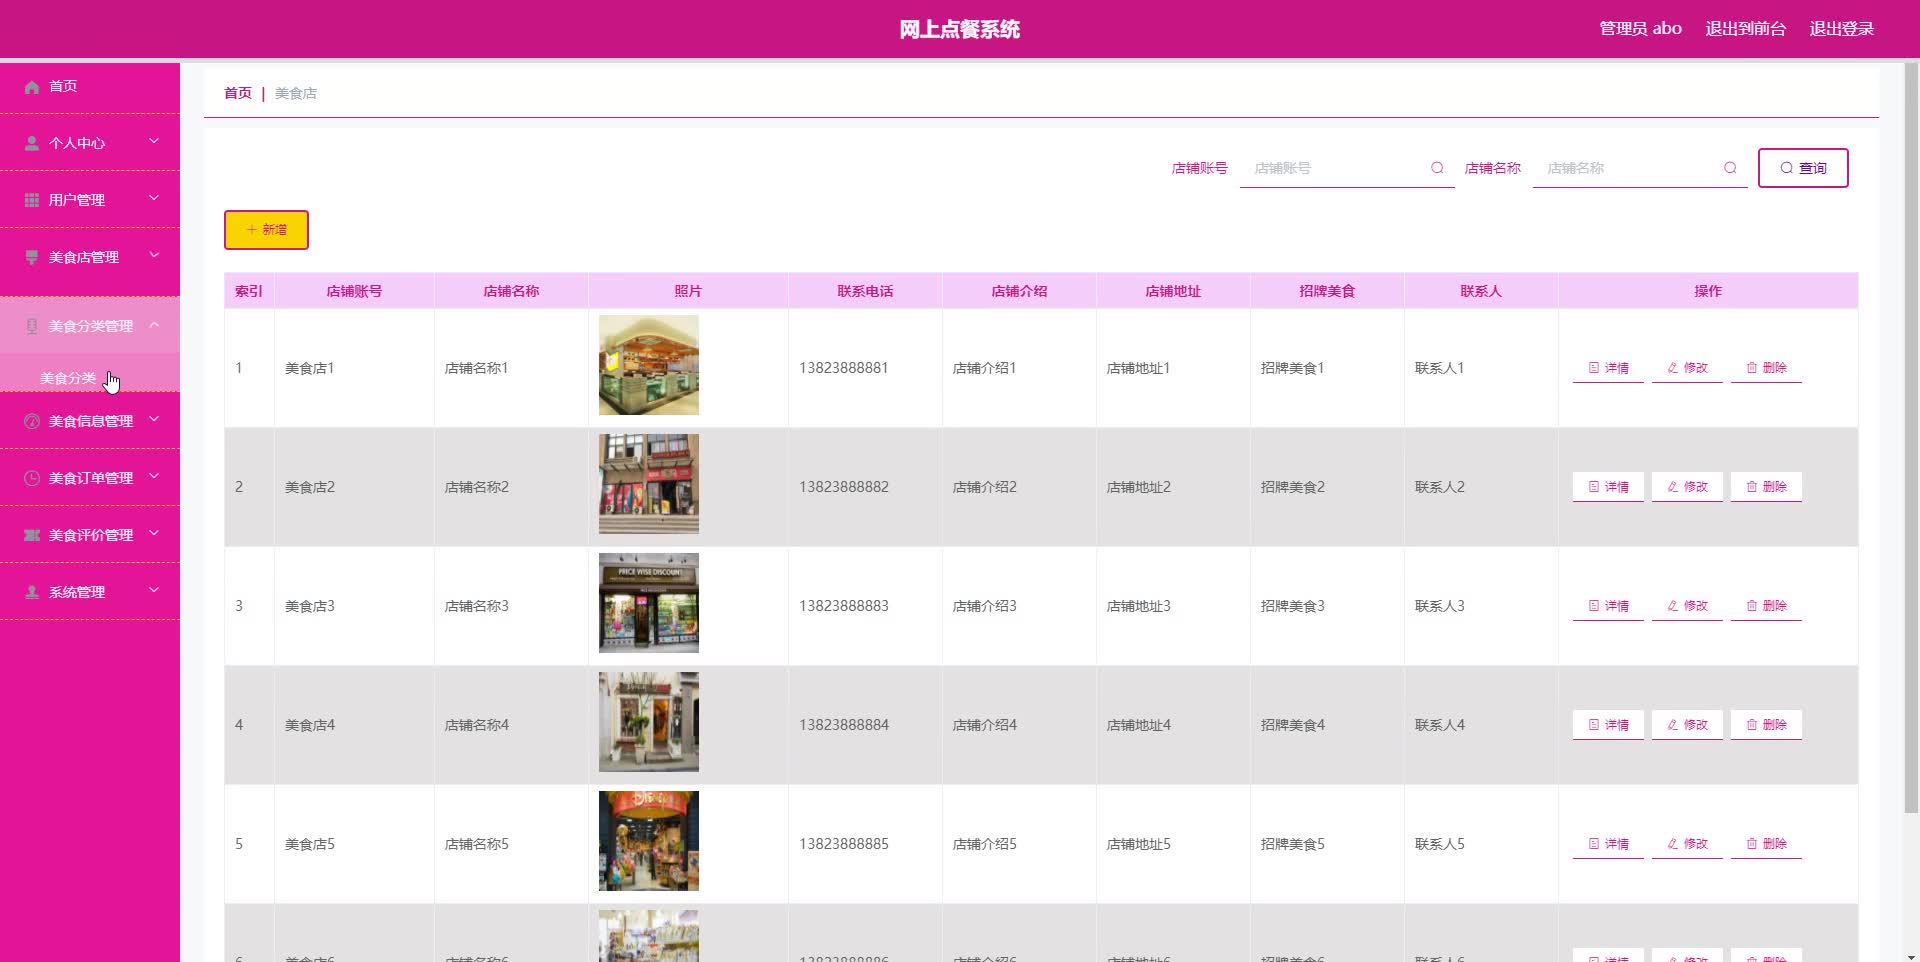Open the 用户管理 menu
The image size is (1920, 962).
tap(90, 200)
